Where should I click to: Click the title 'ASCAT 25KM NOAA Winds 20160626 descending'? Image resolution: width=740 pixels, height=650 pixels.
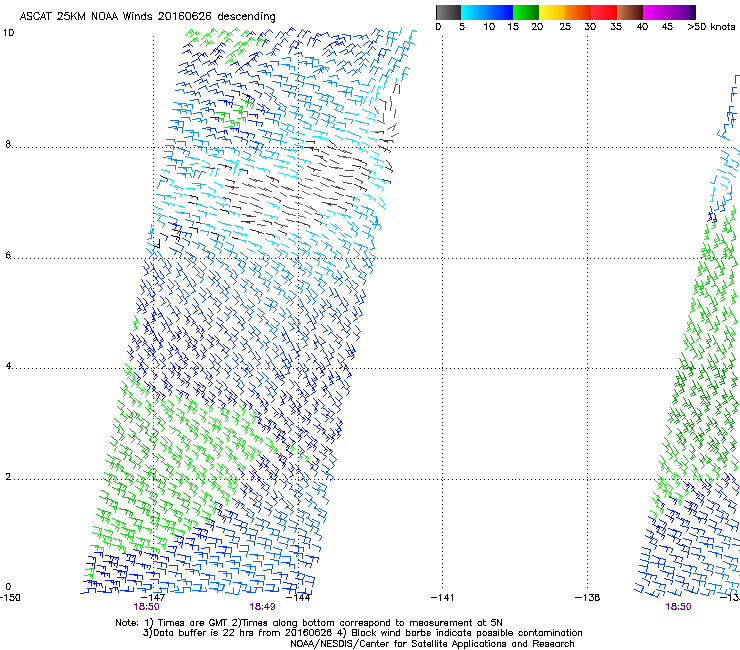pos(147,16)
